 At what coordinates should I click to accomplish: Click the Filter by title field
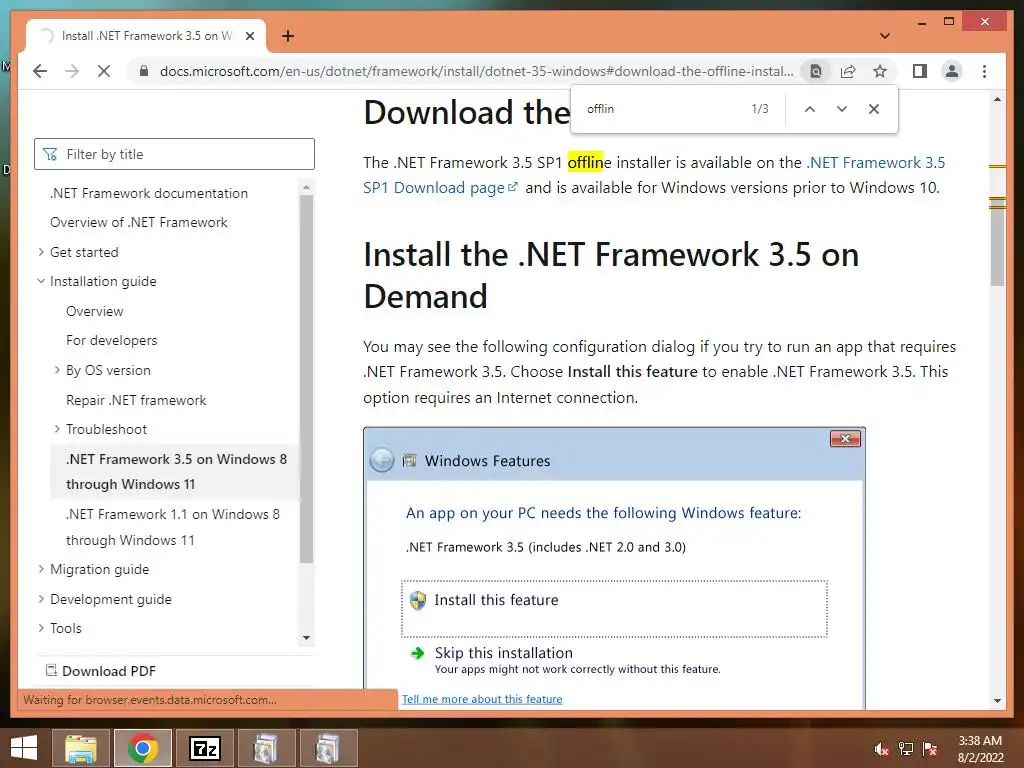coord(174,154)
